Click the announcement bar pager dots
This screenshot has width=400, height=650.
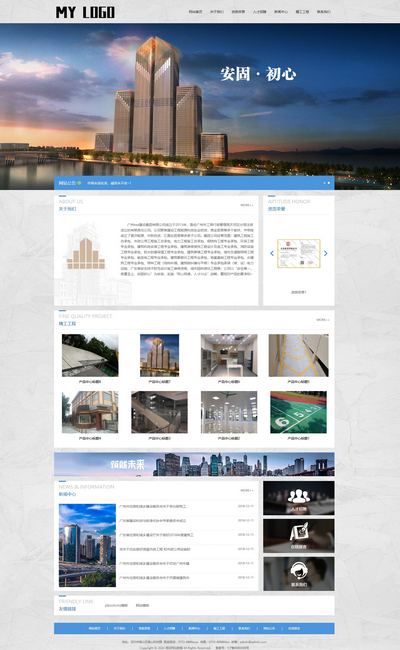tap(327, 183)
